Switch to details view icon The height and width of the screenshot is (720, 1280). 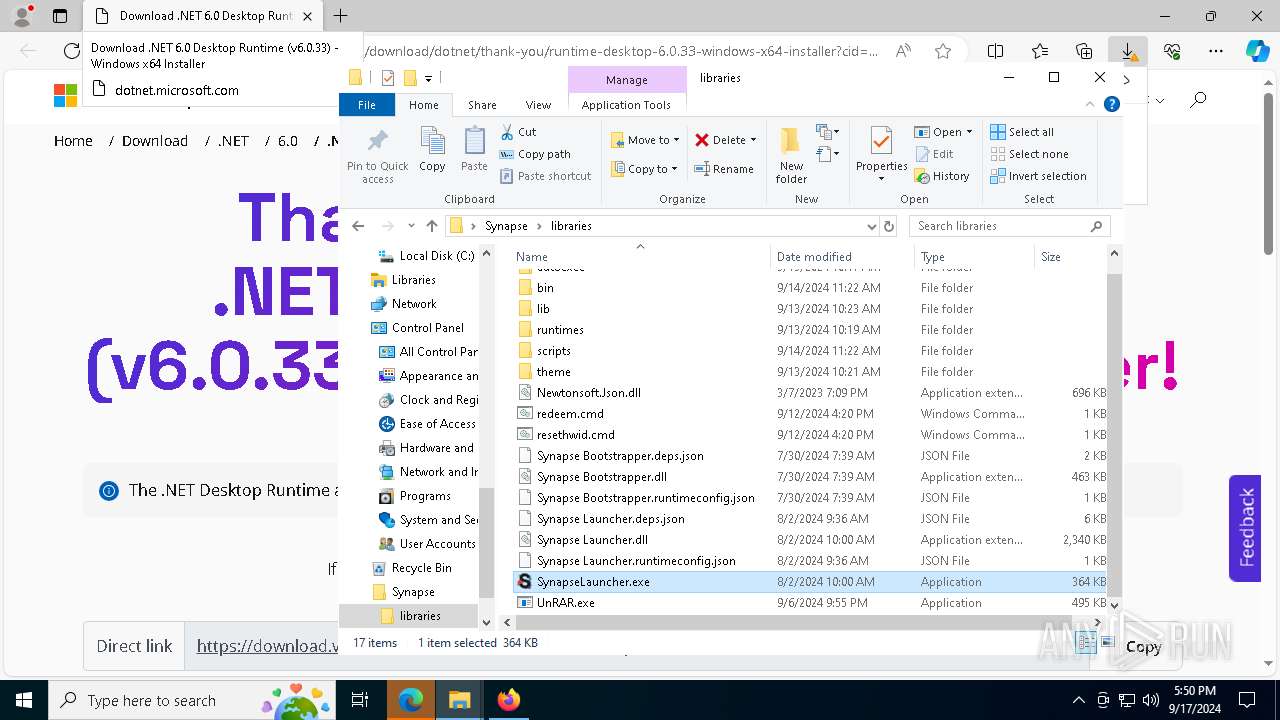tap(1086, 643)
